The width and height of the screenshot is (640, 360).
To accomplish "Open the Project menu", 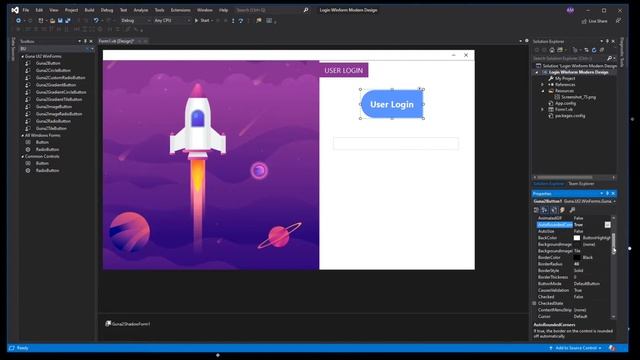I will click(x=71, y=10).
